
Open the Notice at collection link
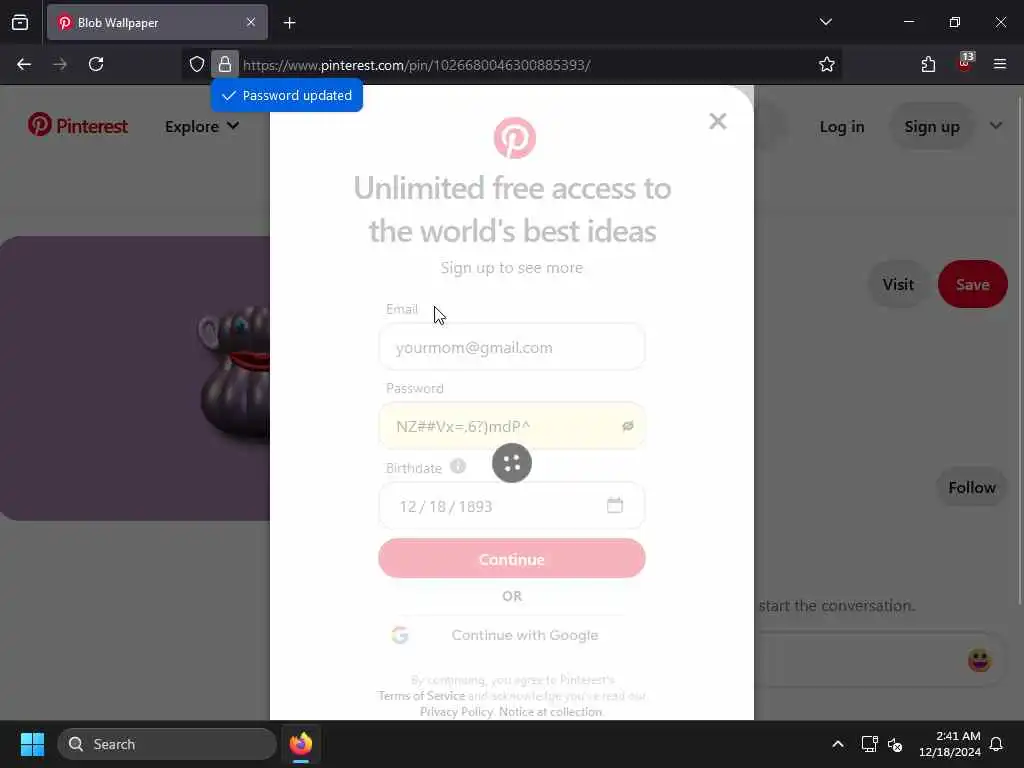[x=550, y=712]
